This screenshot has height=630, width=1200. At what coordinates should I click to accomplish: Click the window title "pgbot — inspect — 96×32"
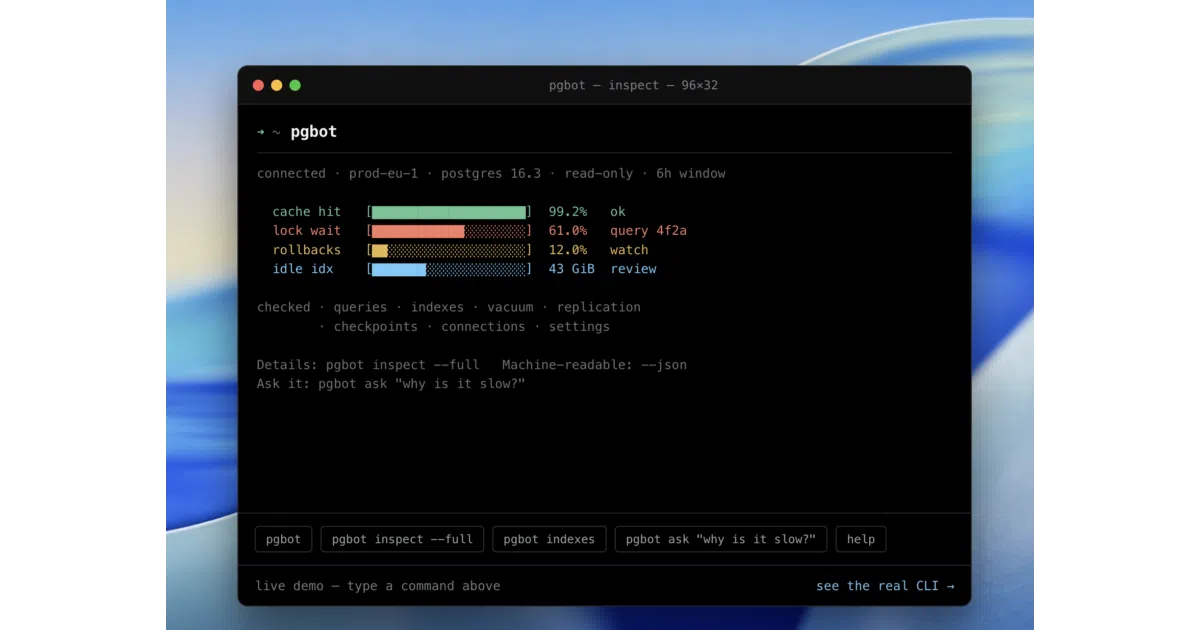coord(633,85)
